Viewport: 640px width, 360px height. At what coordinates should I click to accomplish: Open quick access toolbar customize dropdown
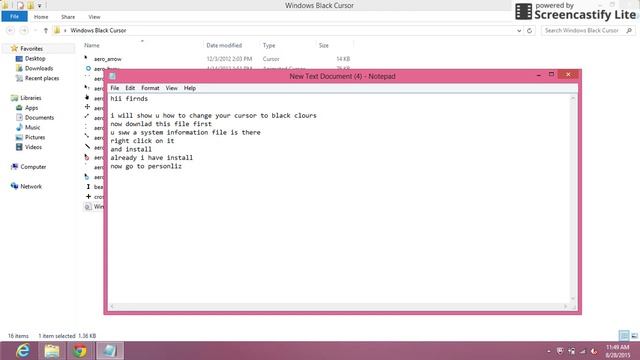click(40, 6)
